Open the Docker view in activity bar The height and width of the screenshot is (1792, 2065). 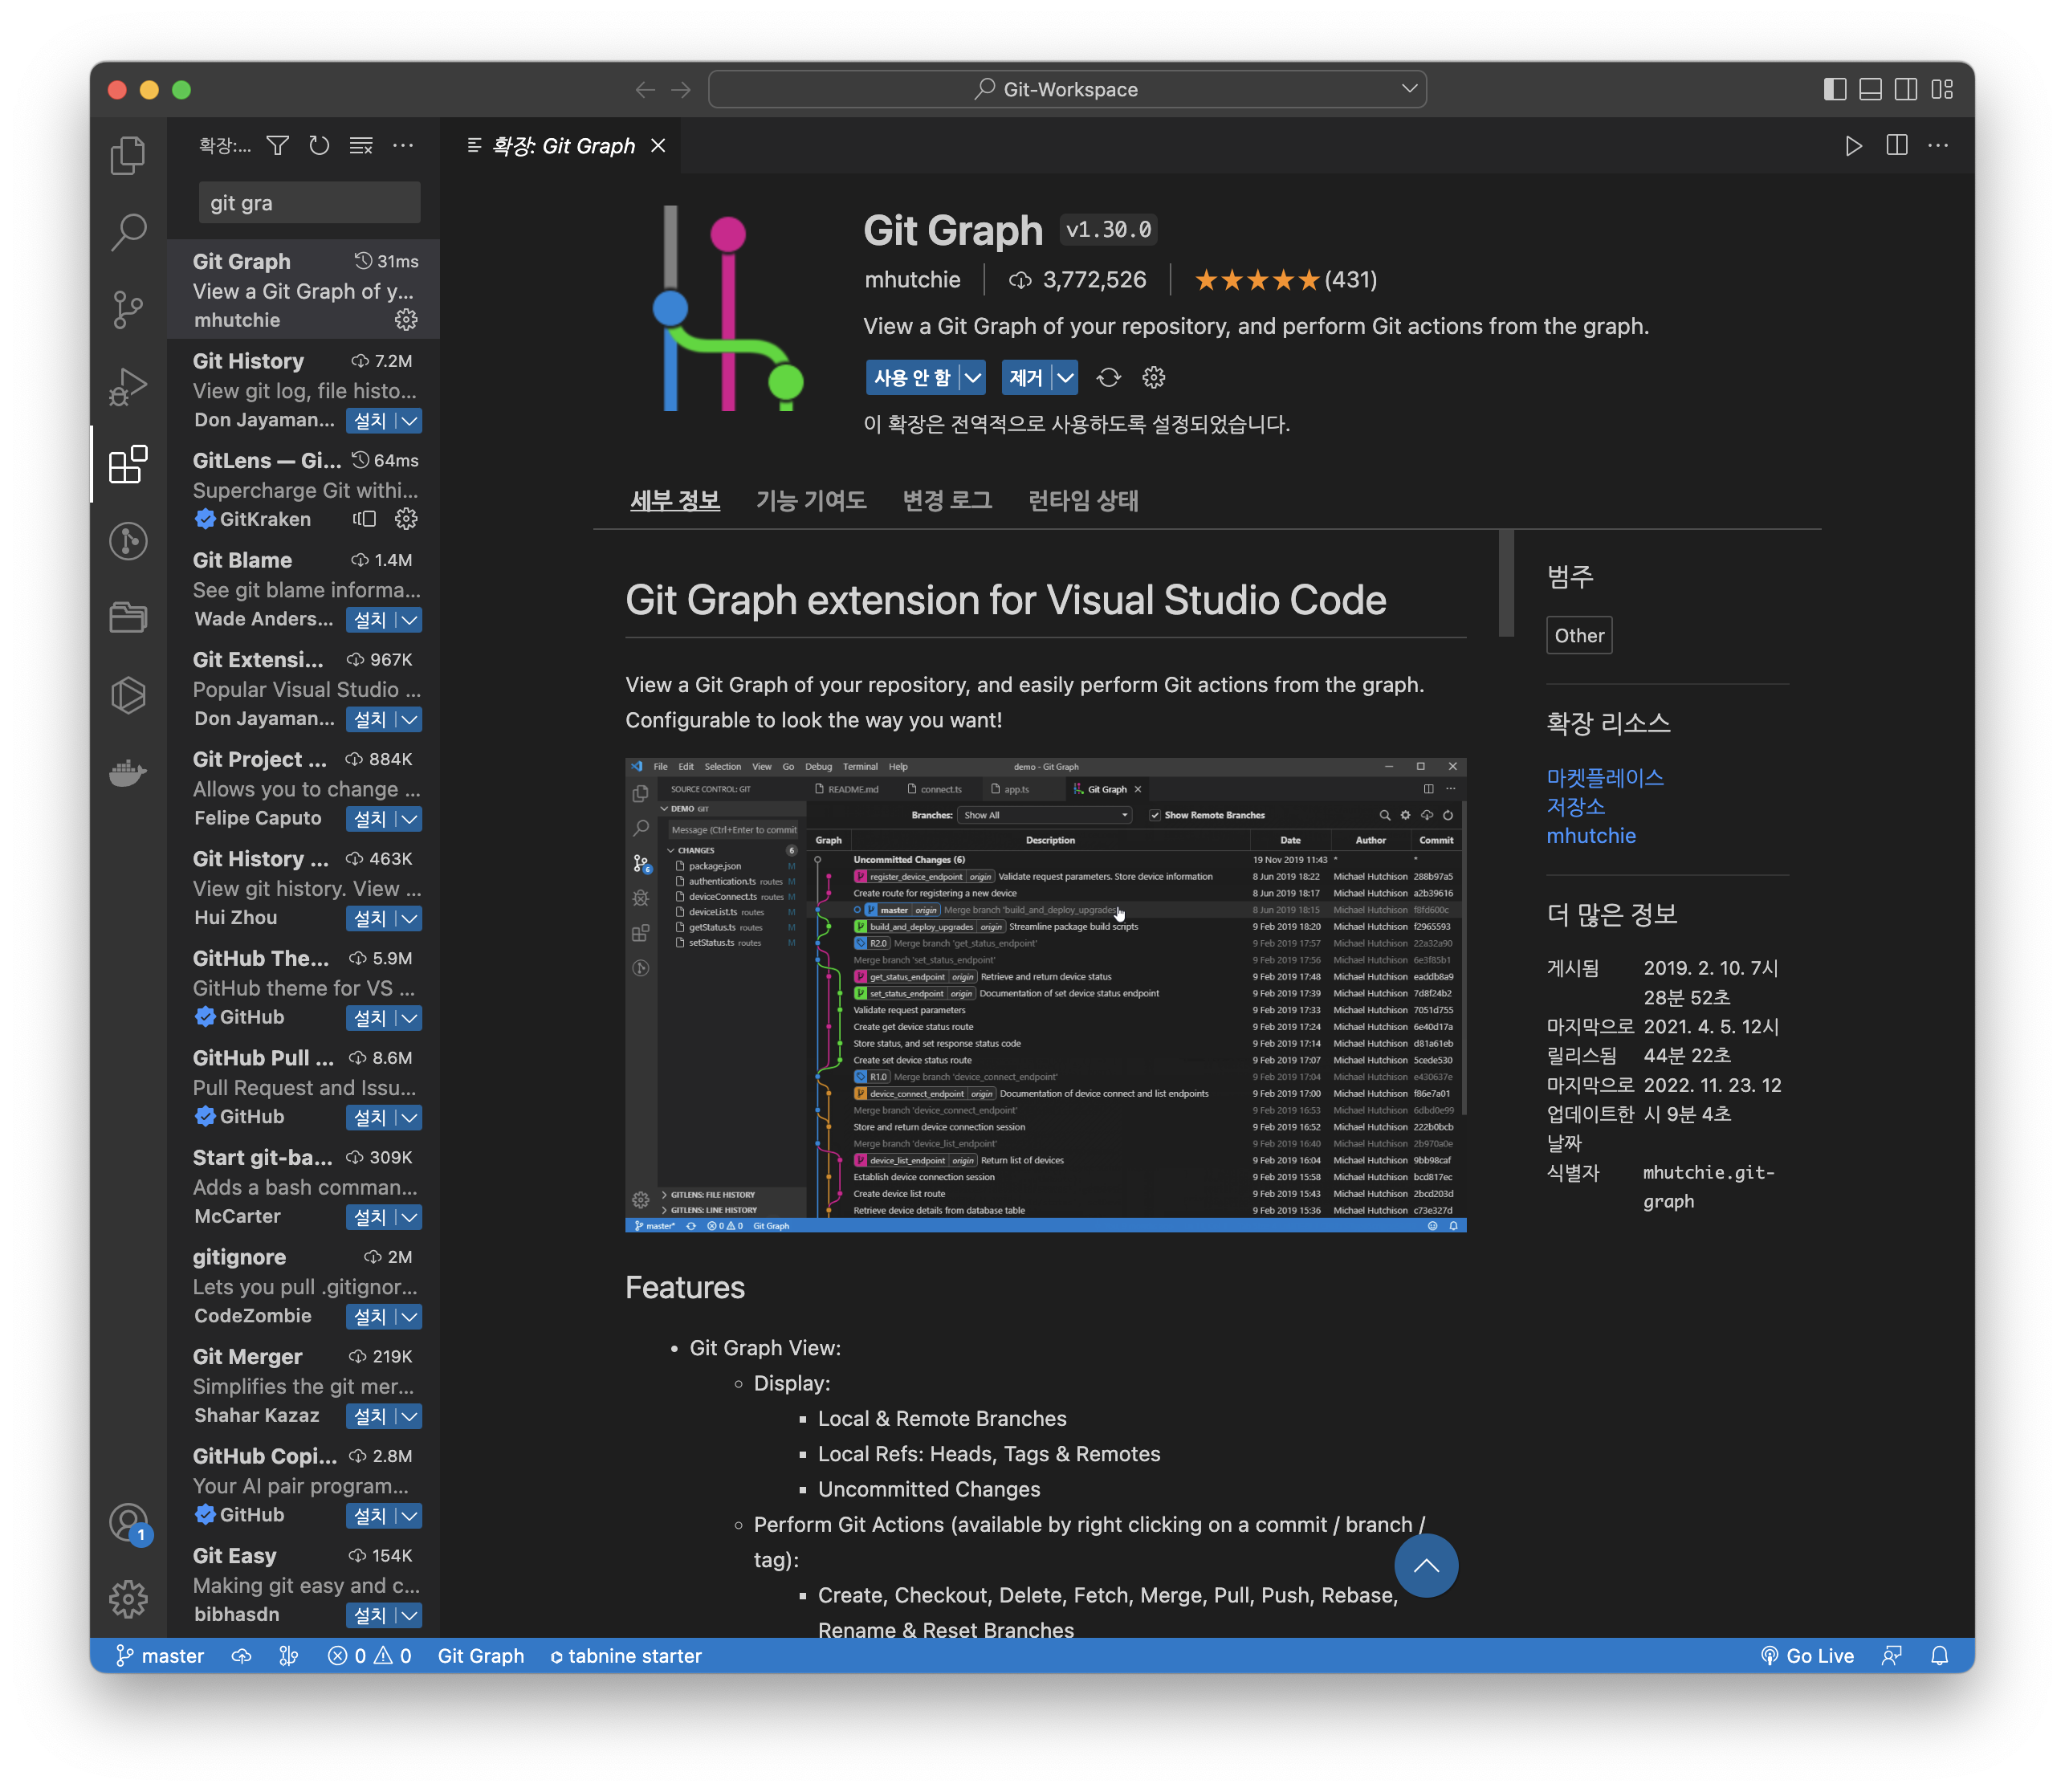click(128, 772)
